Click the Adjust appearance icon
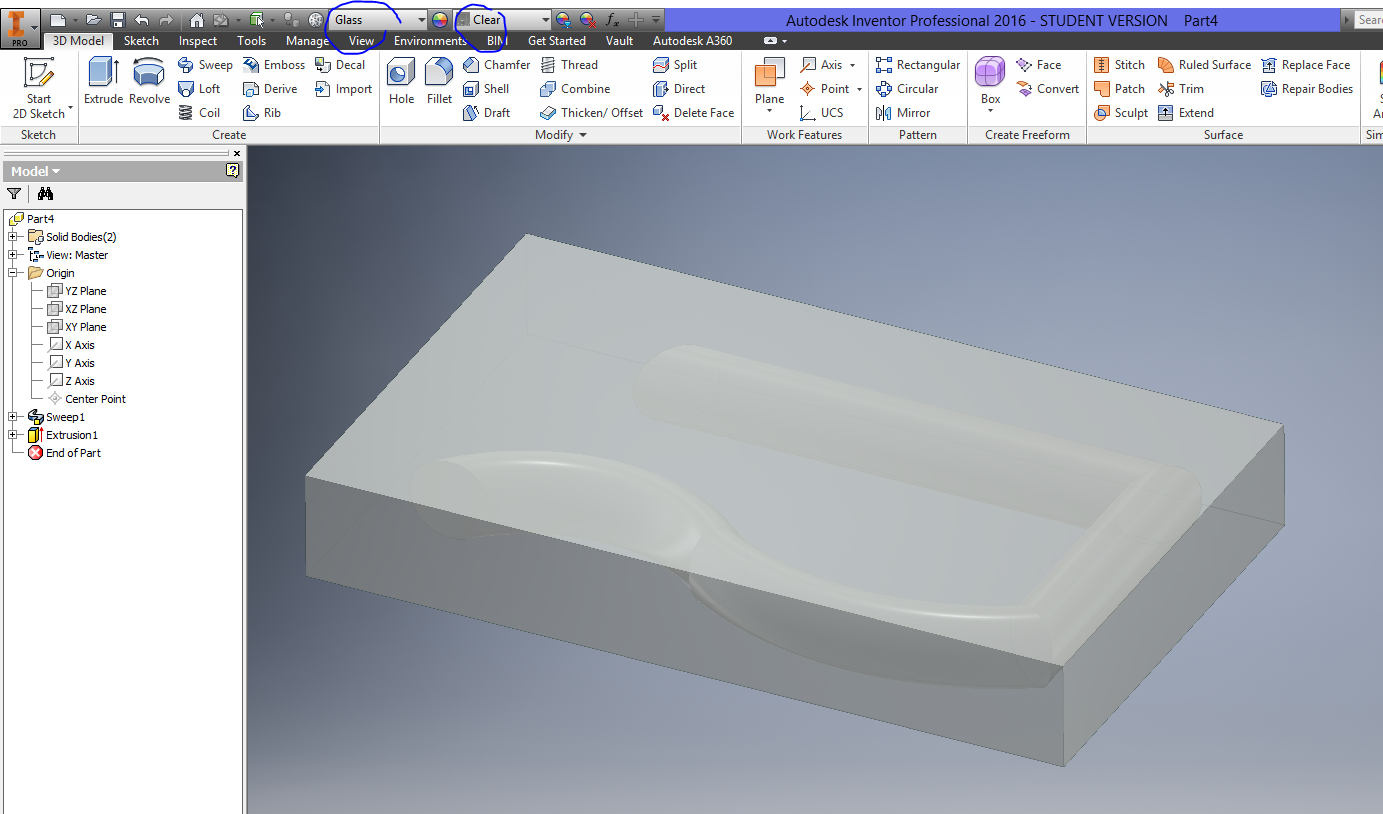The image size is (1383, 814). (x=563, y=19)
